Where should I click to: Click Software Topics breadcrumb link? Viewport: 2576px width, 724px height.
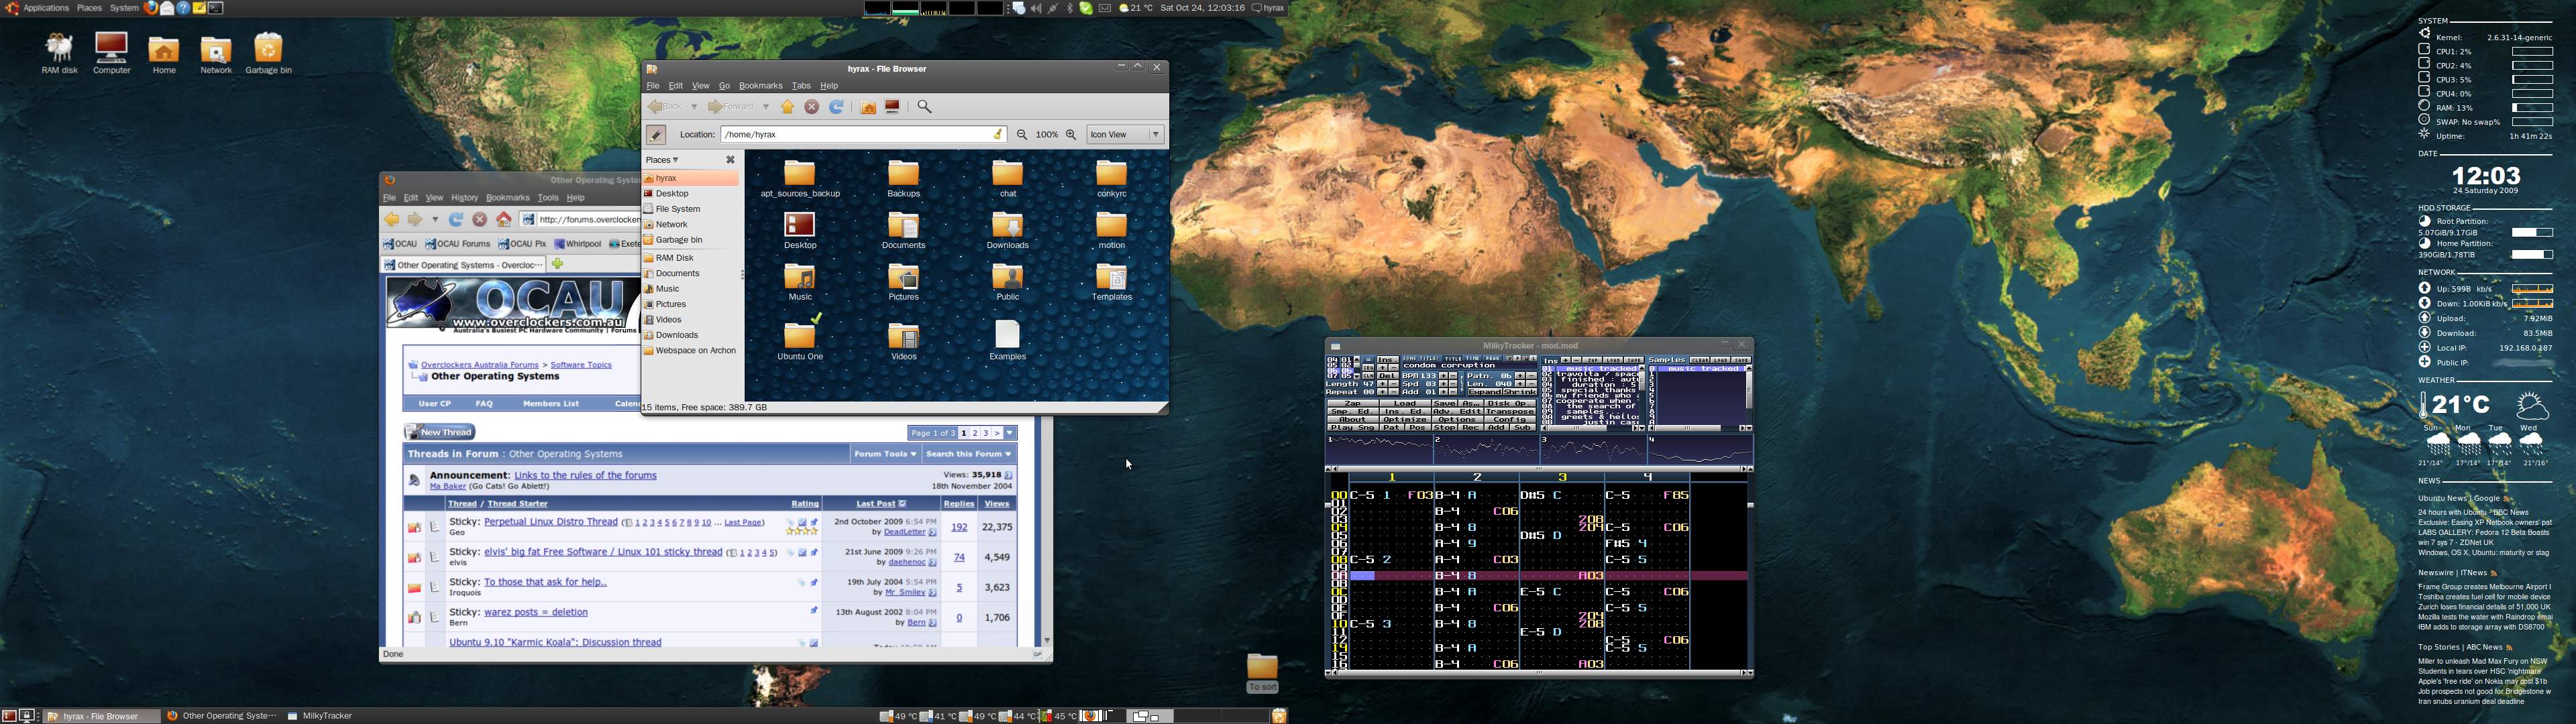coord(581,365)
